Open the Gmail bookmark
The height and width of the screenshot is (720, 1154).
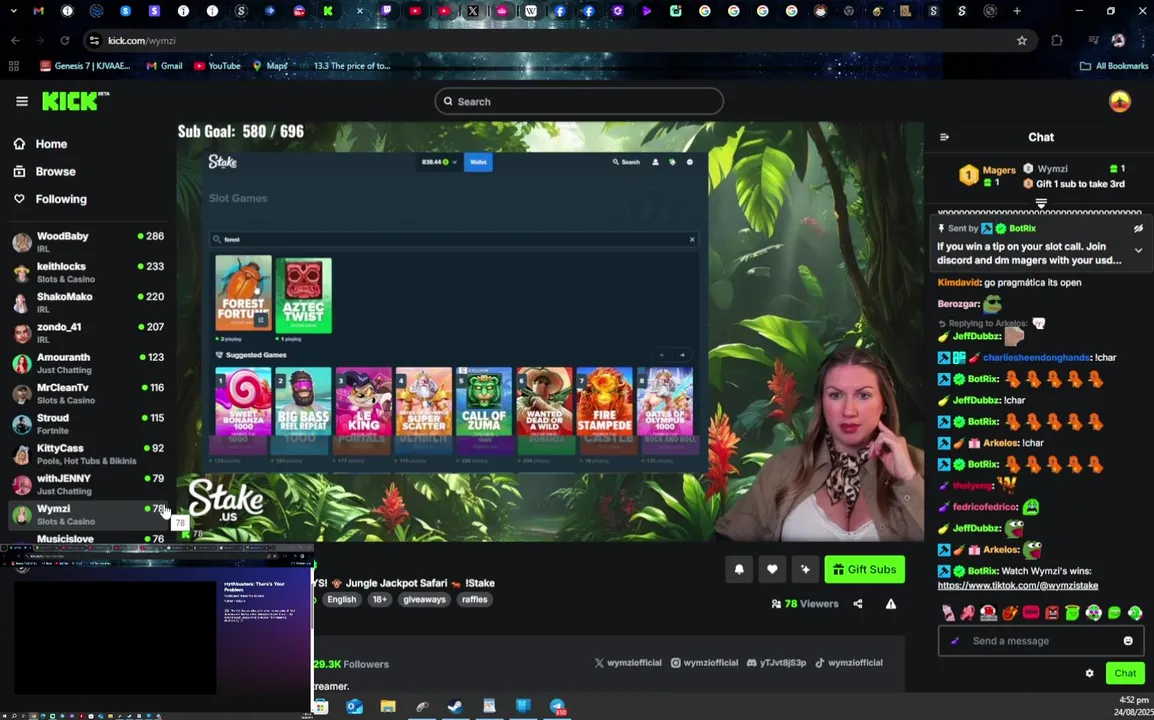[164, 66]
